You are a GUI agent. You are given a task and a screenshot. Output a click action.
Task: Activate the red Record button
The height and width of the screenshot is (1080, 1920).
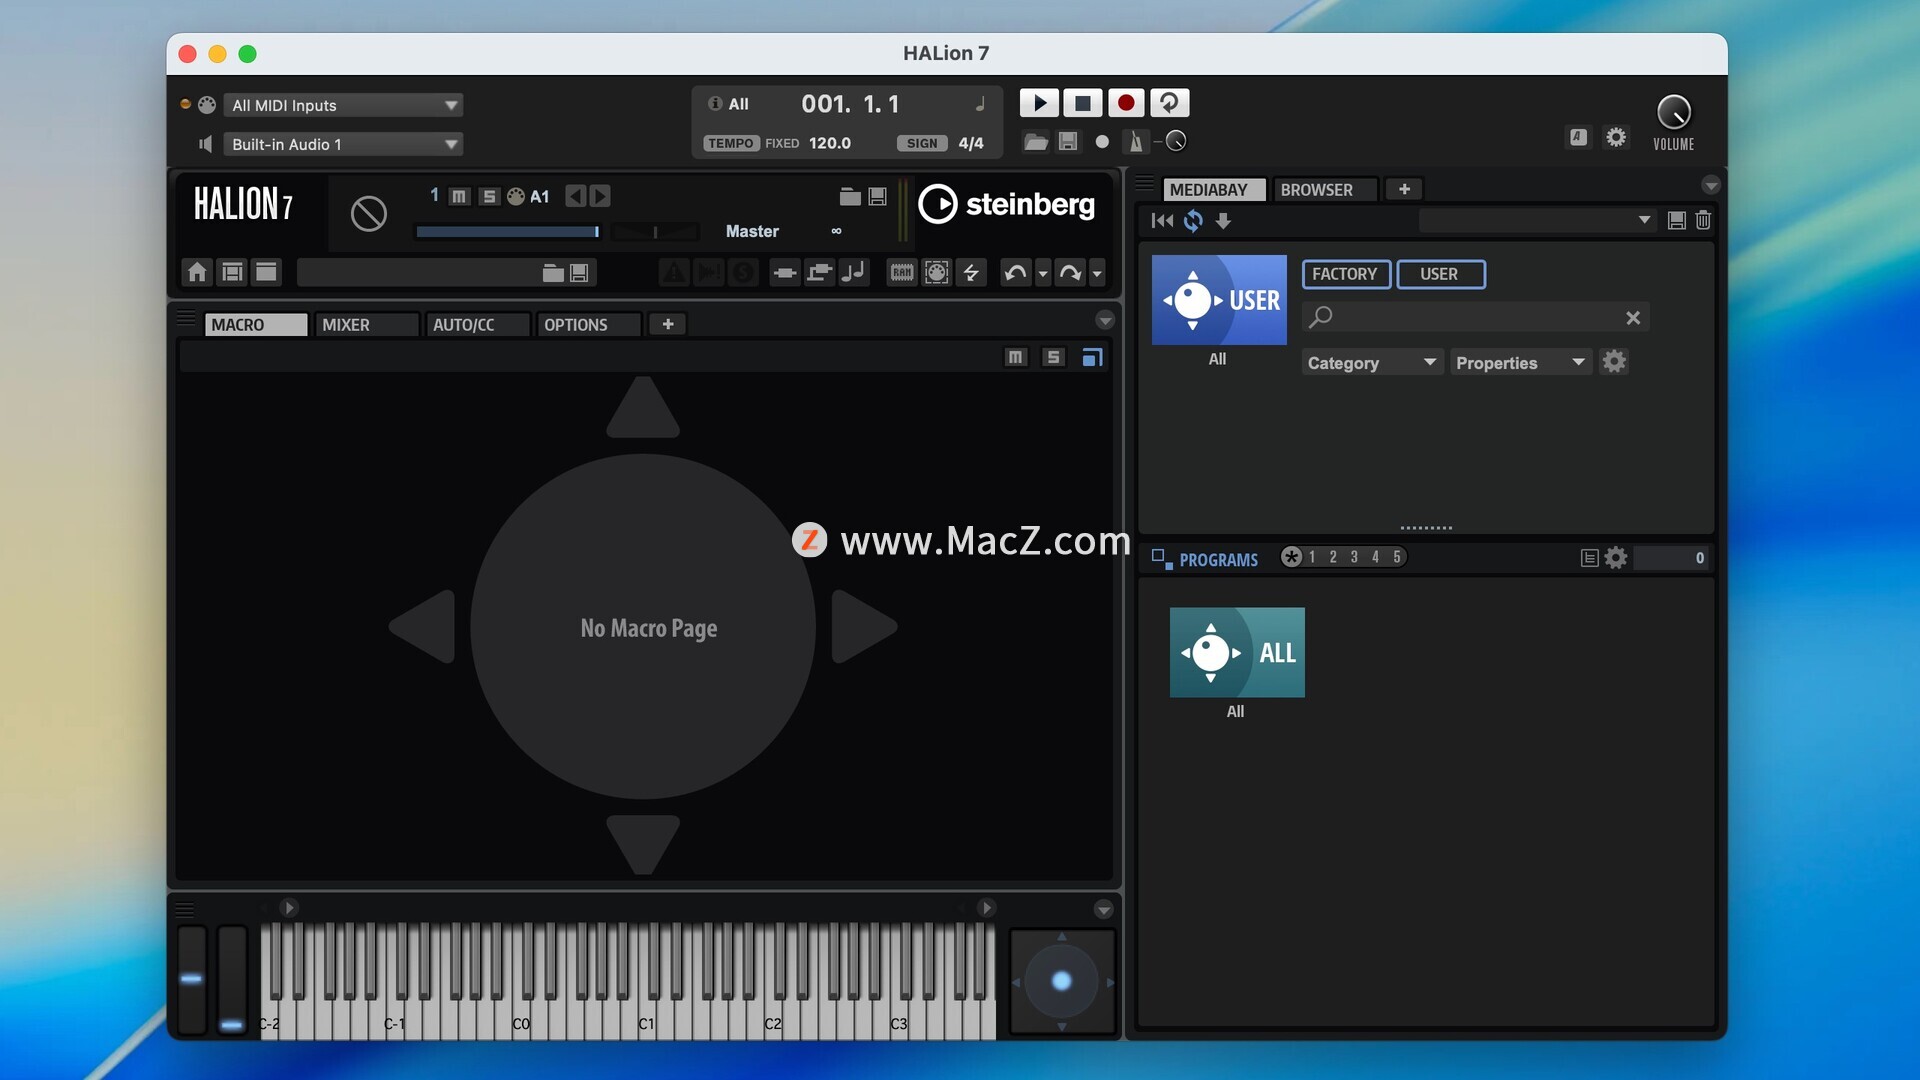1125,103
